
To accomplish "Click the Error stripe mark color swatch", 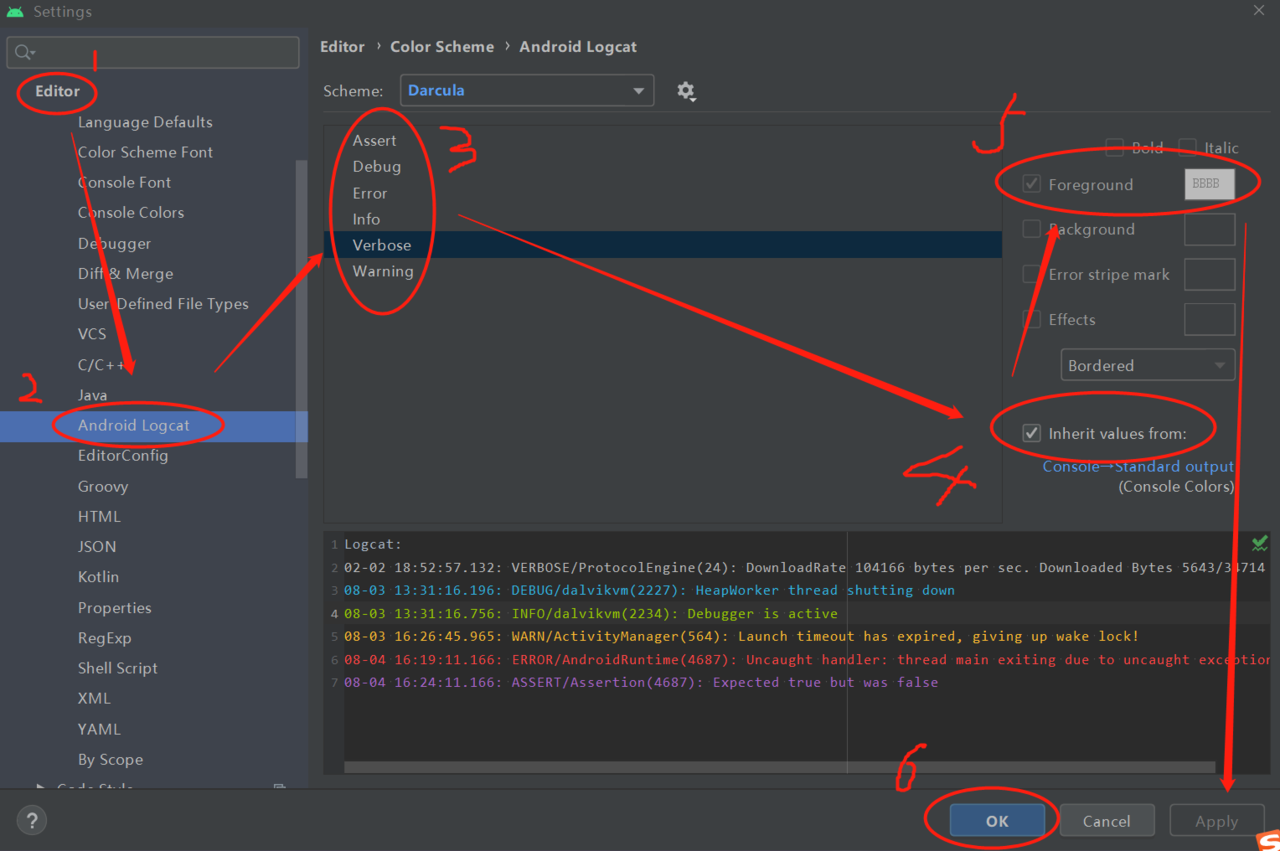I will (1210, 274).
